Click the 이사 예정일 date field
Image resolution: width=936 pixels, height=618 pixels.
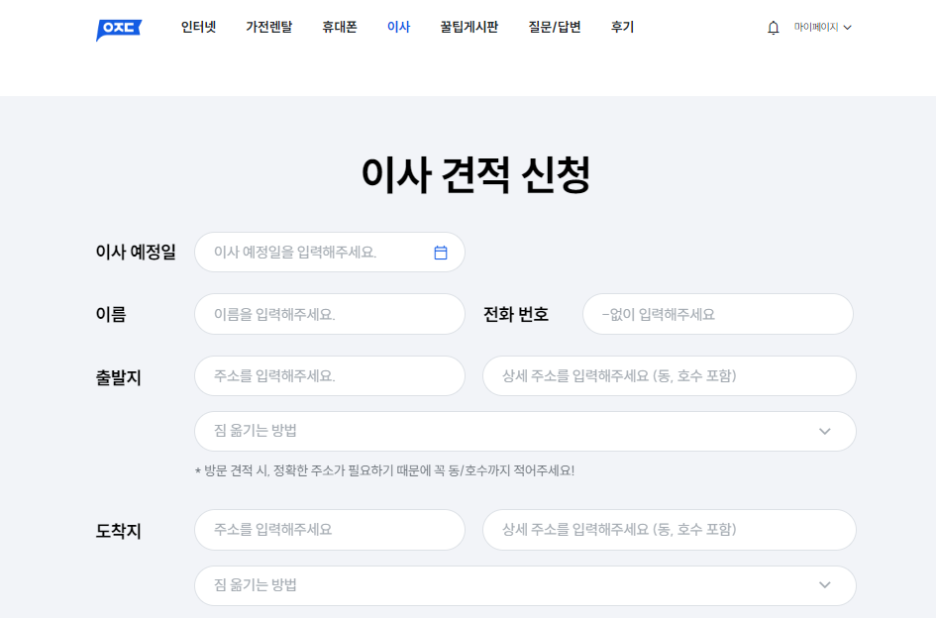pyautogui.click(x=330, y=252)
